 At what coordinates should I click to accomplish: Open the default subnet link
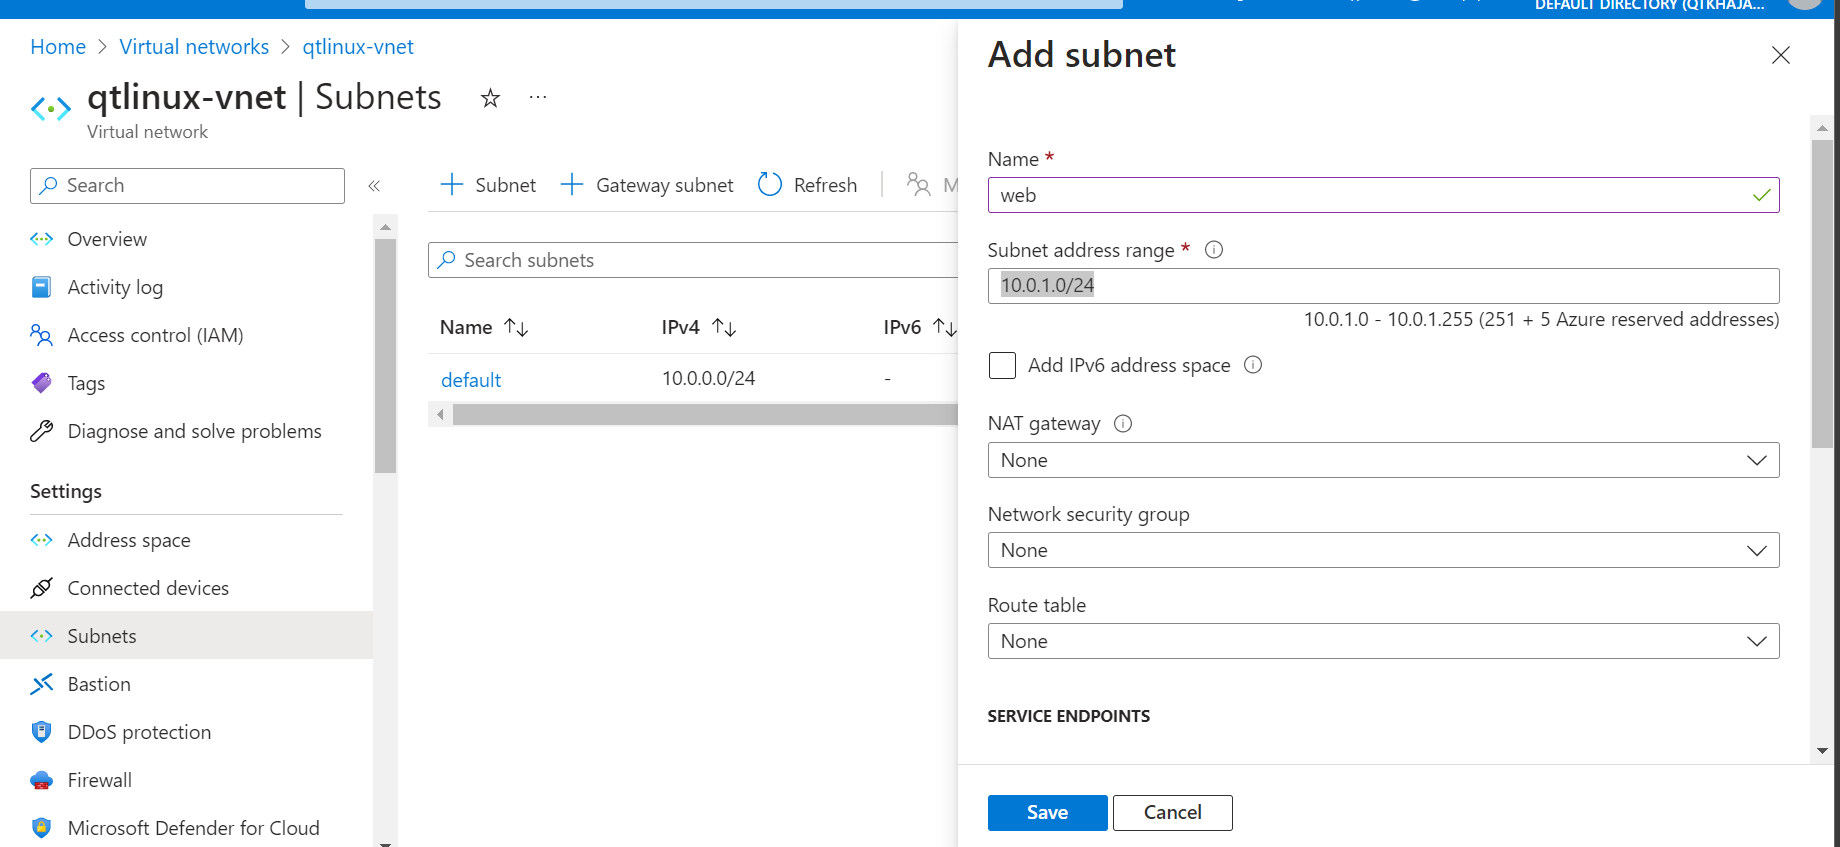tap(471, 380)
